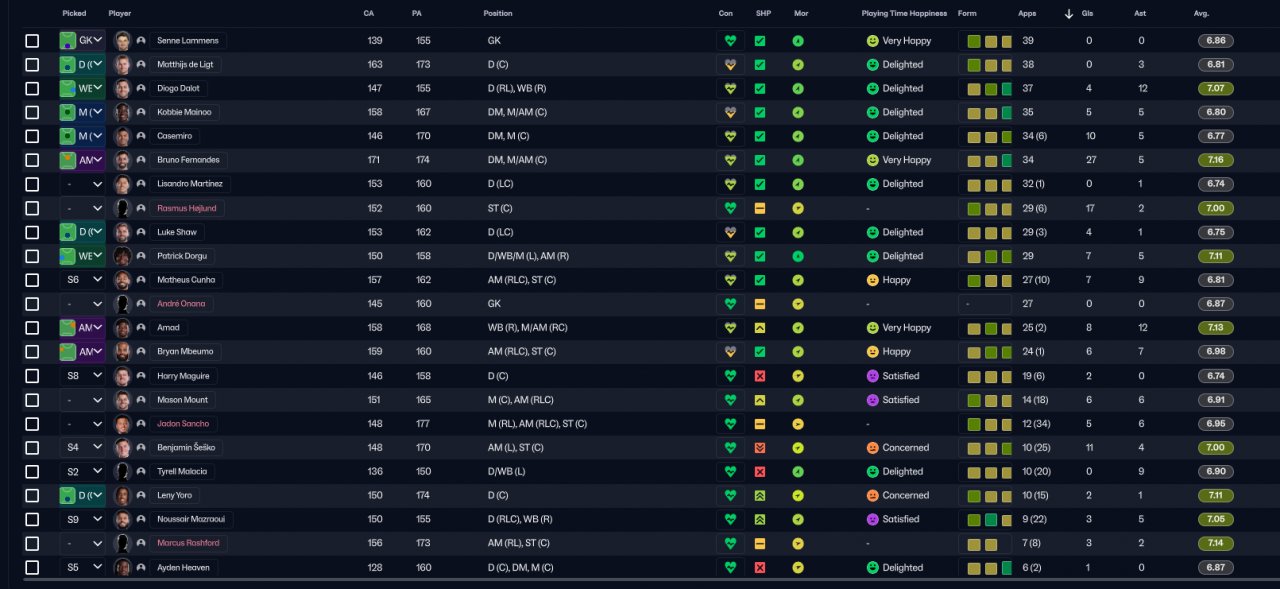
Task: Sort by the Avg. column header
Action: [x=1201, y=14]
